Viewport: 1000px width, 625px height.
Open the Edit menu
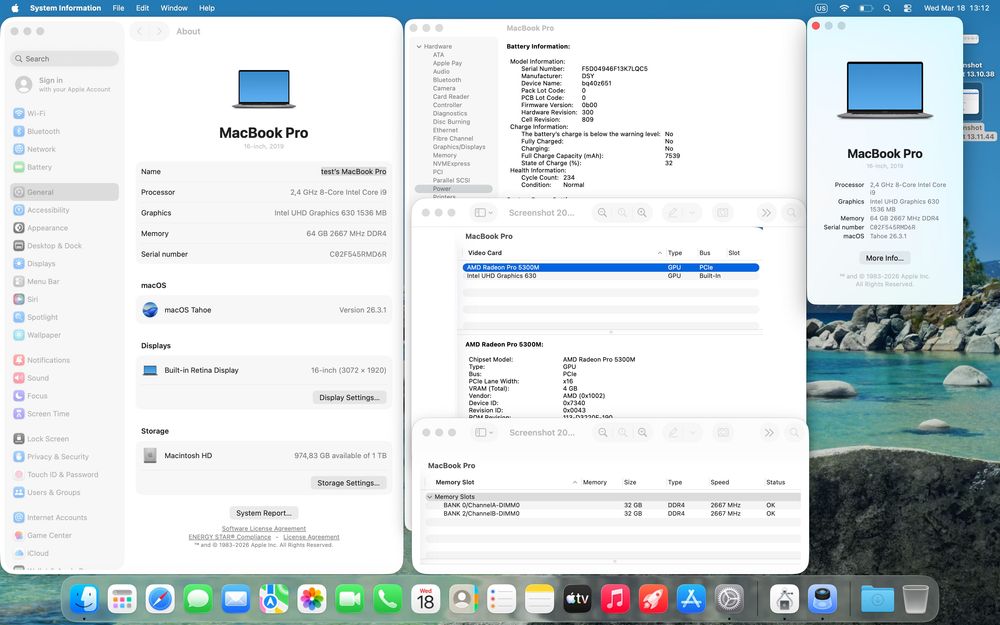coord(143,8)
